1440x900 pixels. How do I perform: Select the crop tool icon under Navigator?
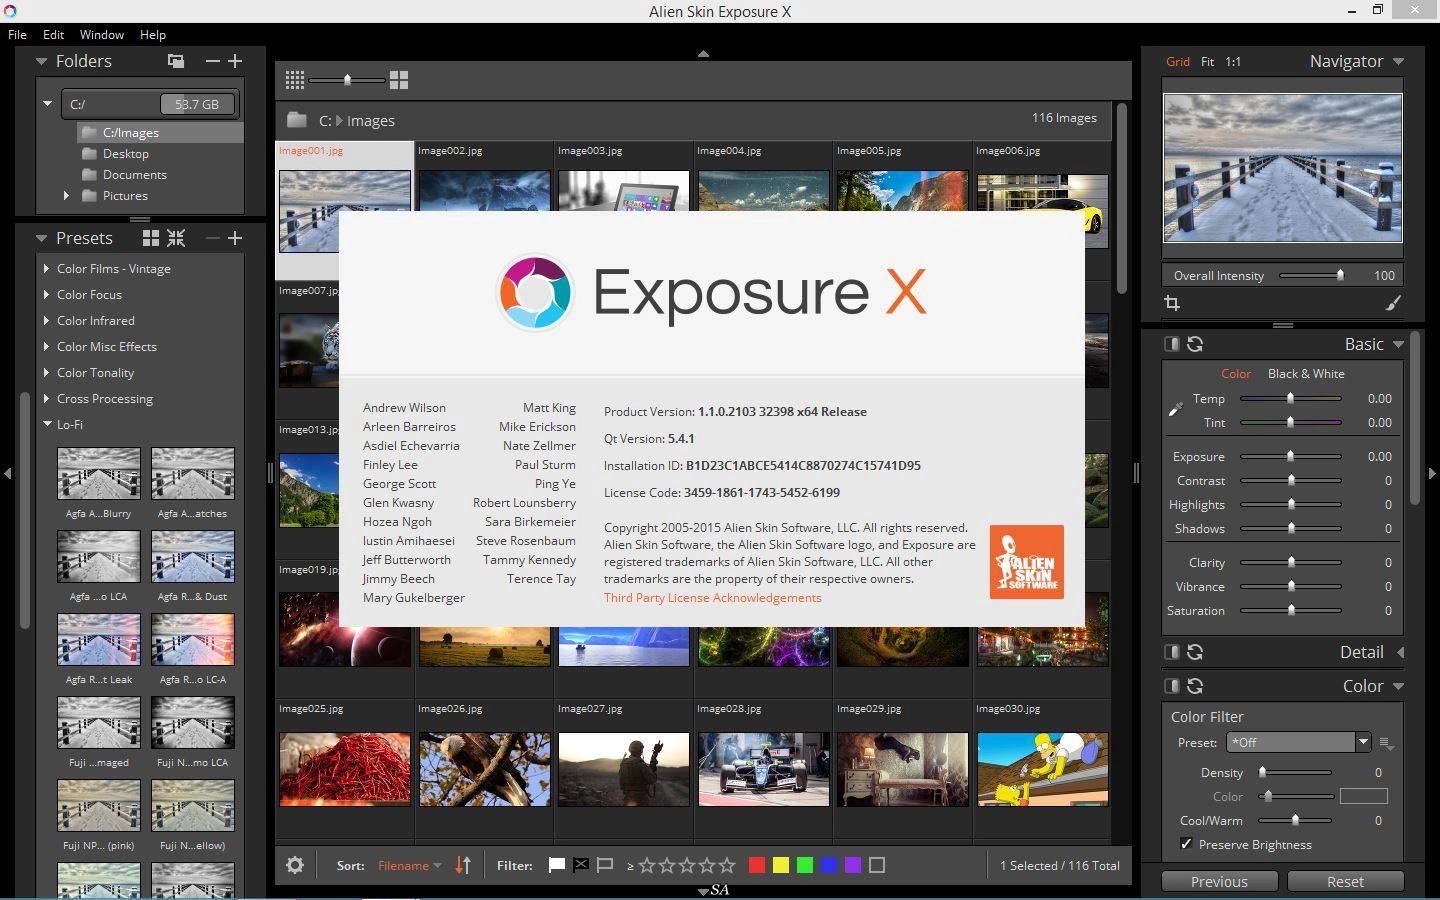pyautogui.click(x=1172, y=303)
